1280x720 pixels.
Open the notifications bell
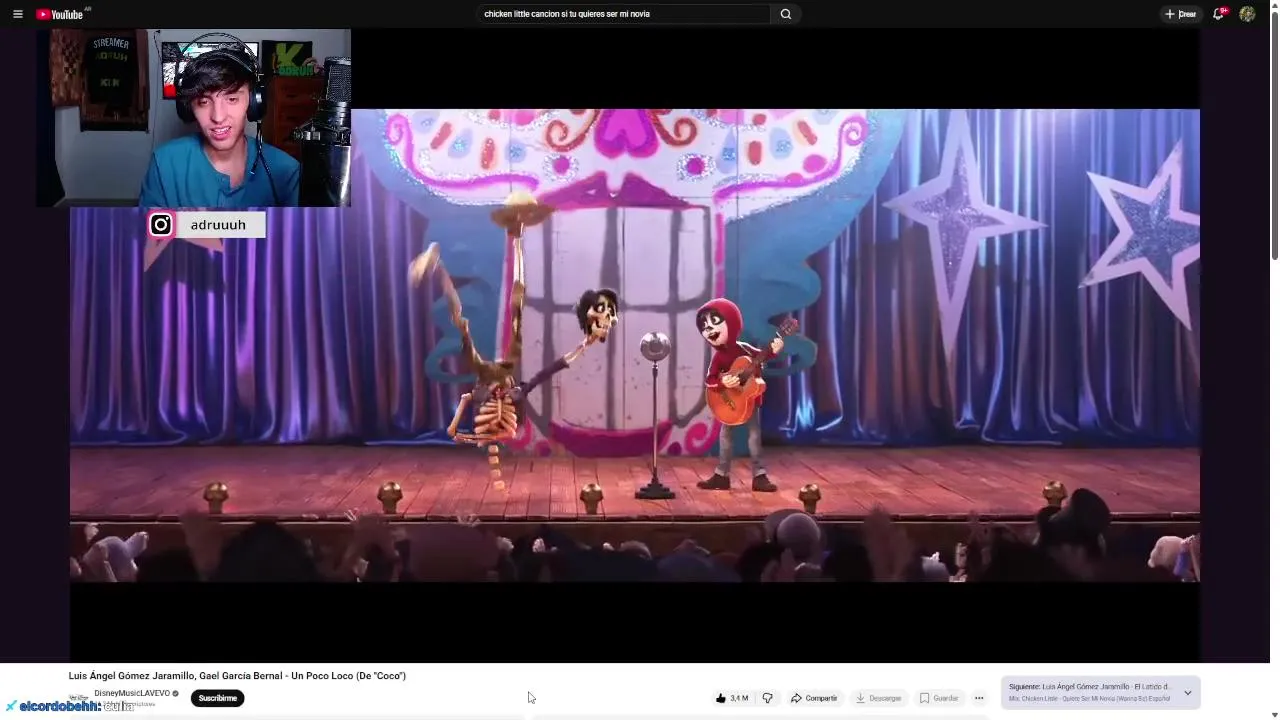(x=1218, y=14)
